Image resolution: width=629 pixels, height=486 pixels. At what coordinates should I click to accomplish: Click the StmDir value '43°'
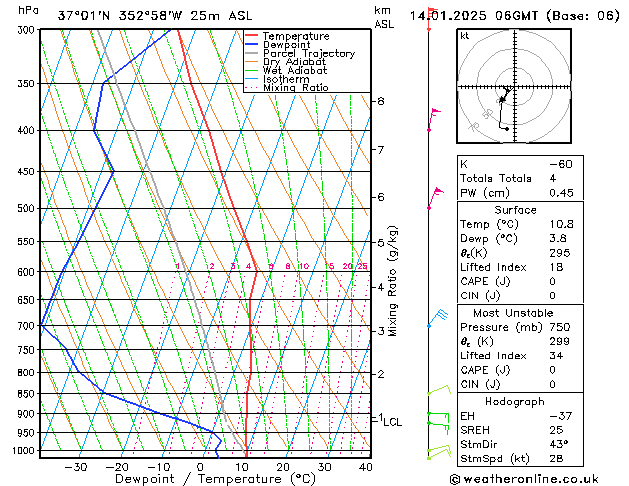558,445
